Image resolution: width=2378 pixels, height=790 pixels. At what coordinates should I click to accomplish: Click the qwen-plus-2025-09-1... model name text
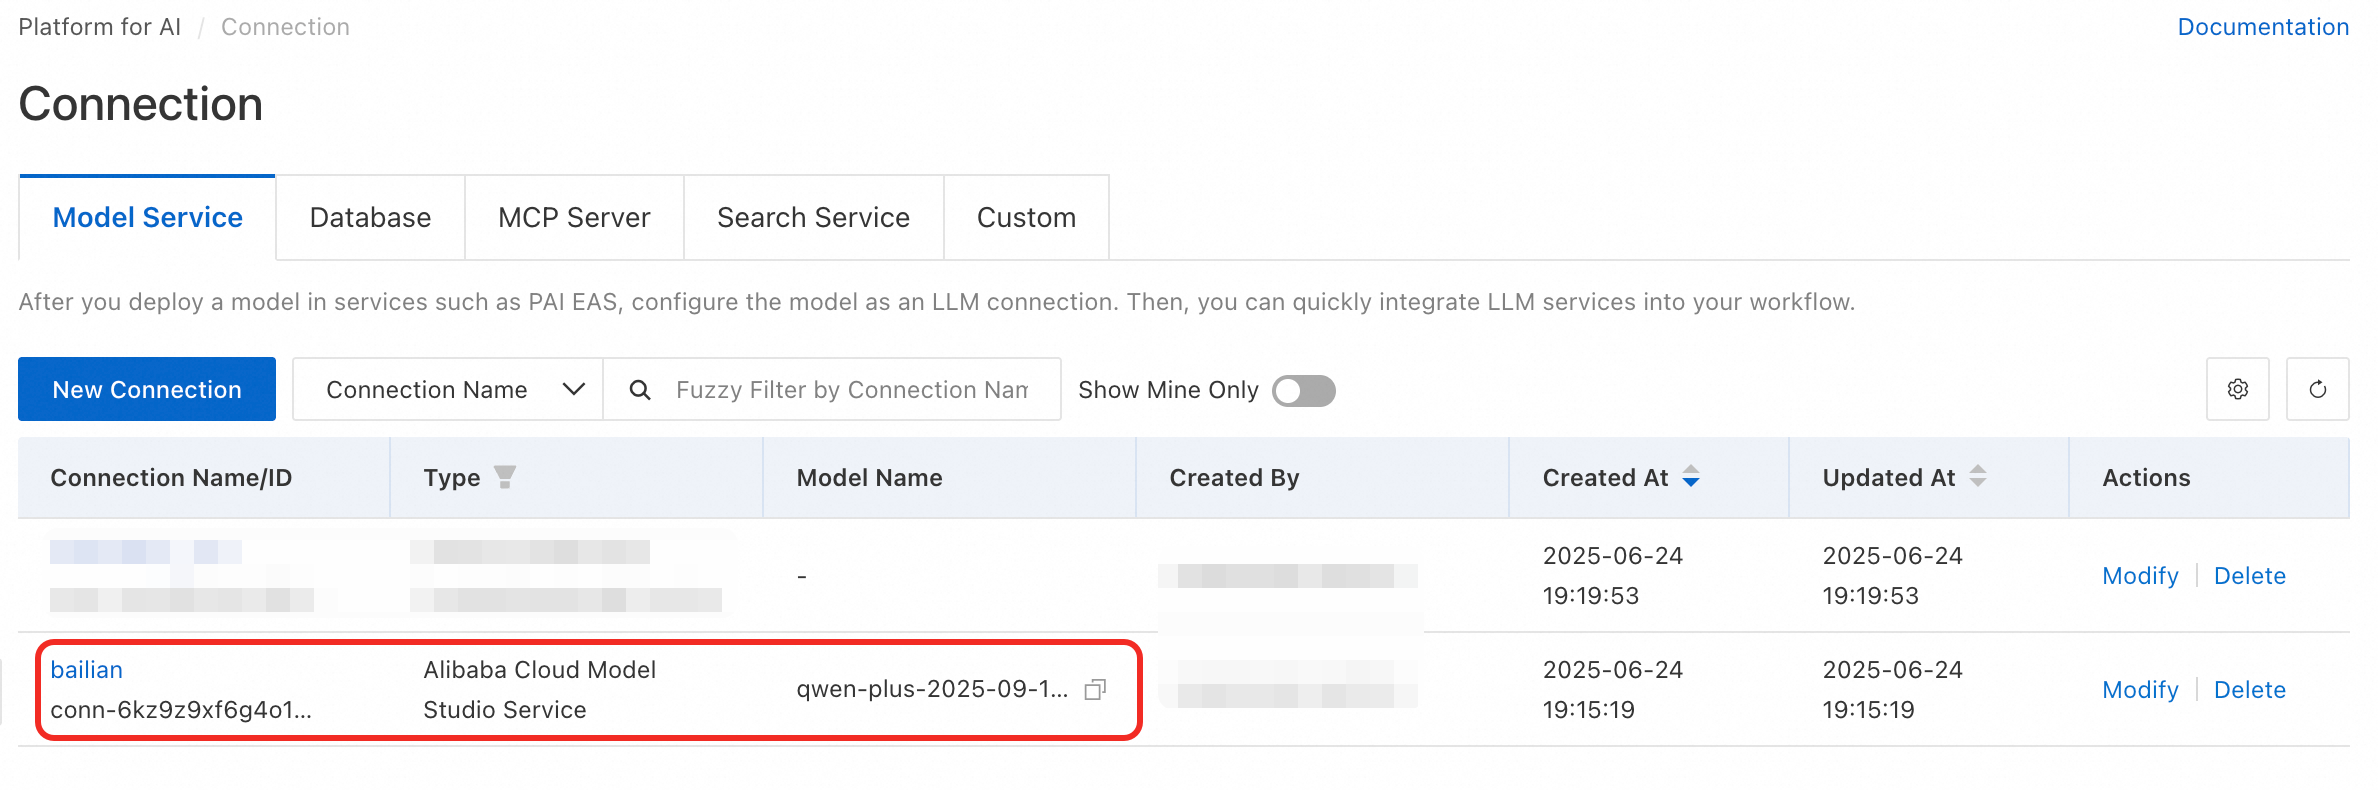[932, 689]
